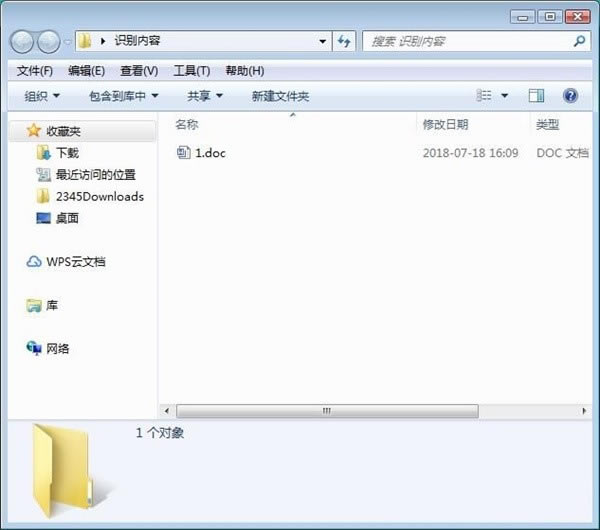
Task: Open recent pages dropdown beside navigation arrows
Action: [67, 42]
